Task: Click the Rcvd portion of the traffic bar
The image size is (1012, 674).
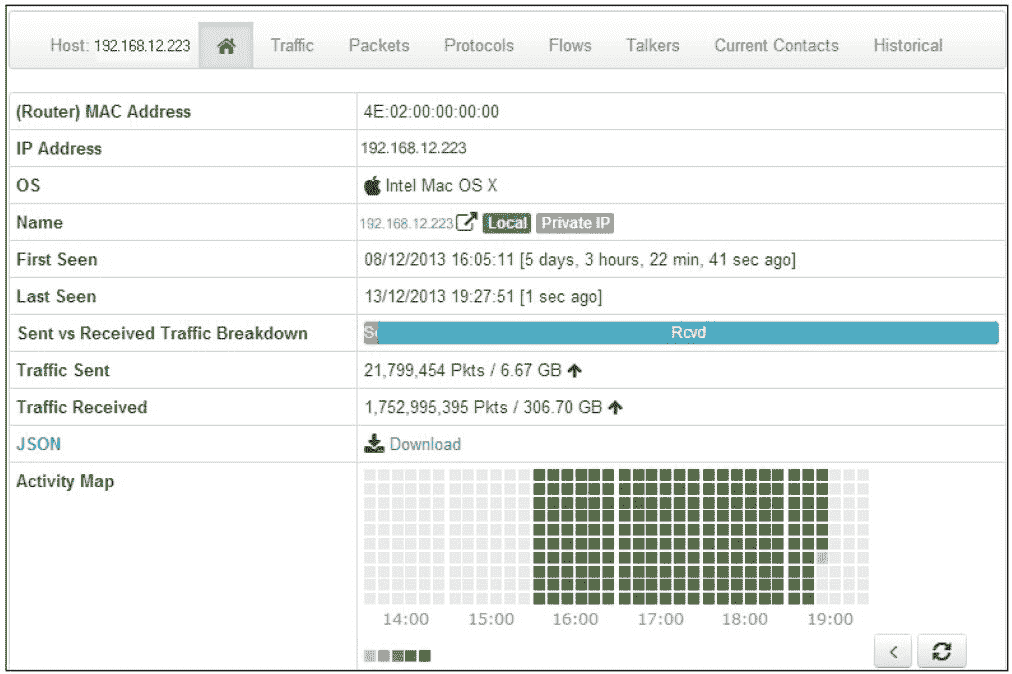Action: [688, 333]
